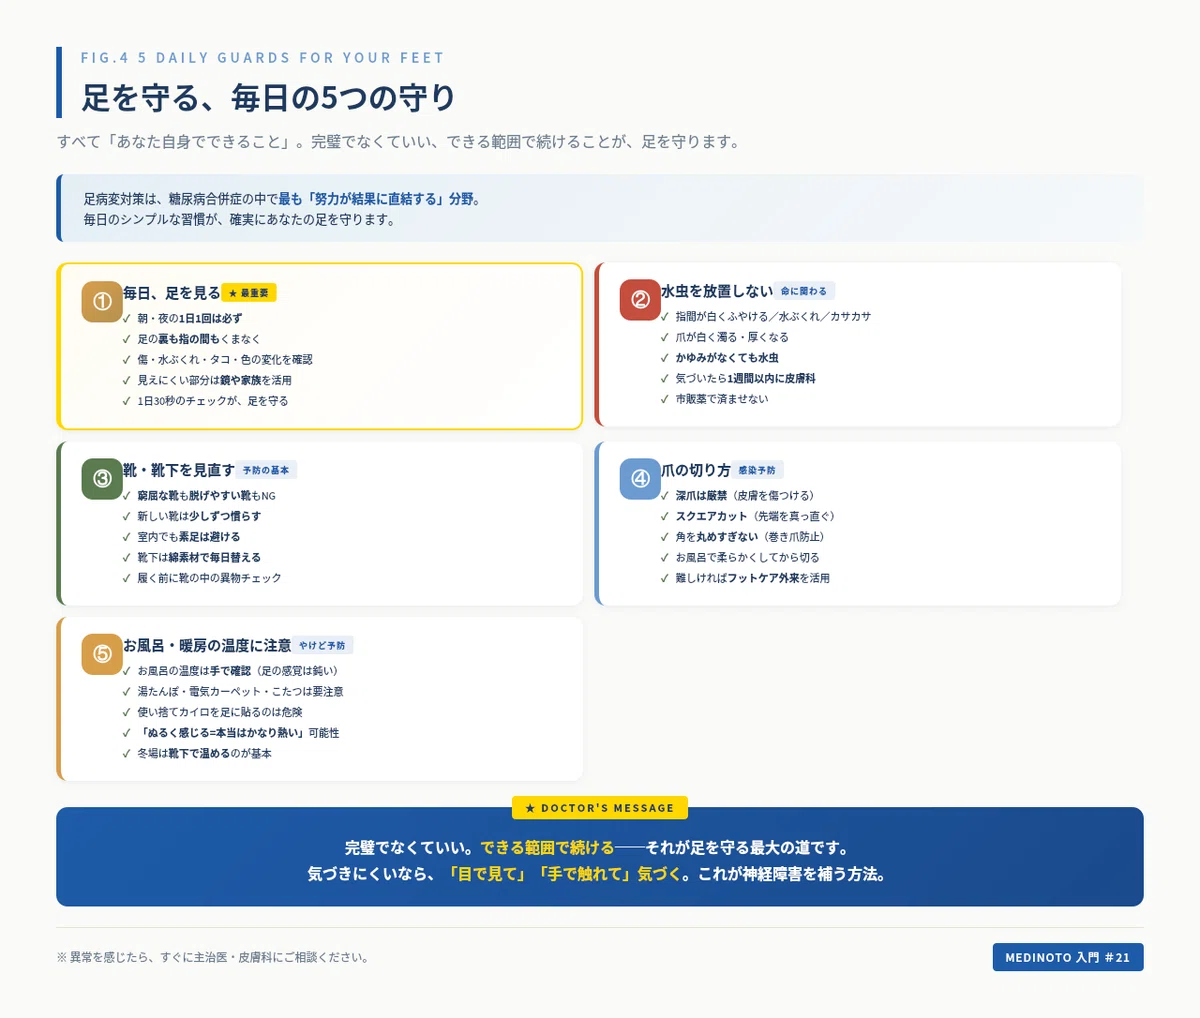Click line 市販薬で済ませない
Image resolution: width=1200 pixels, height=1018 pixels.
722,399
